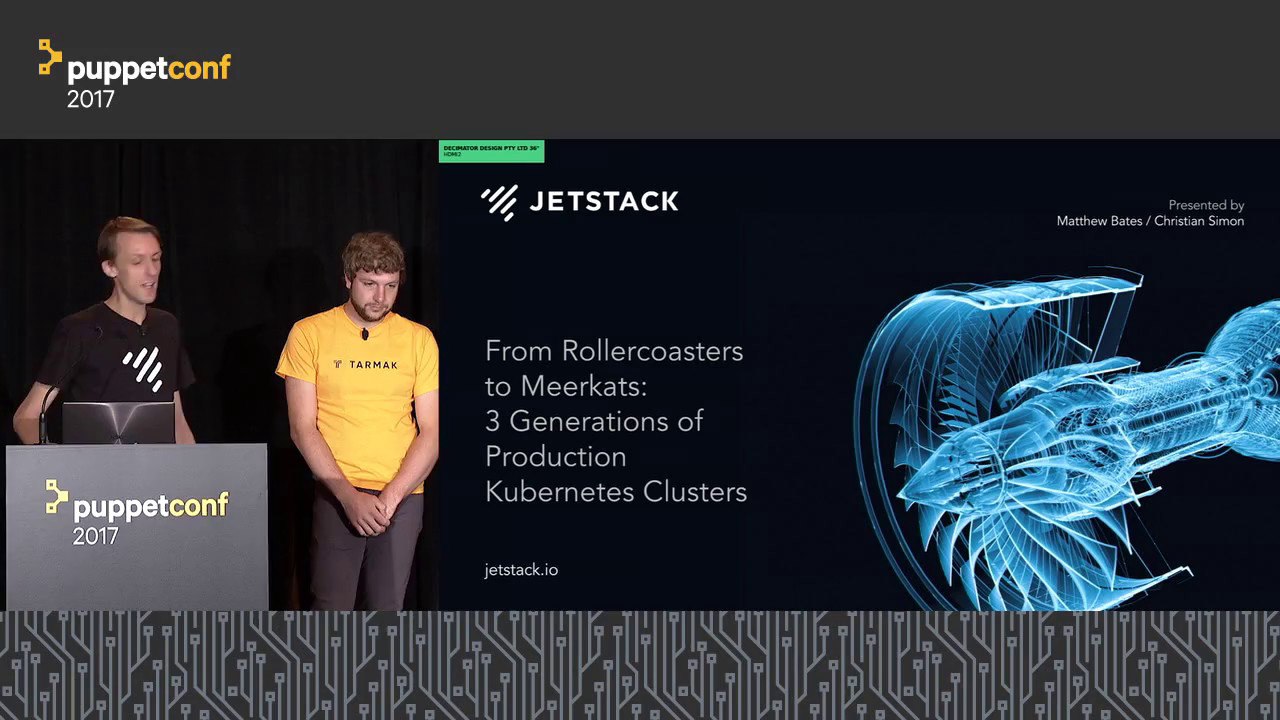Click the Puppet logo icon on the podium
Viewport: 1280px width, 720px height.
click(57, 497)
